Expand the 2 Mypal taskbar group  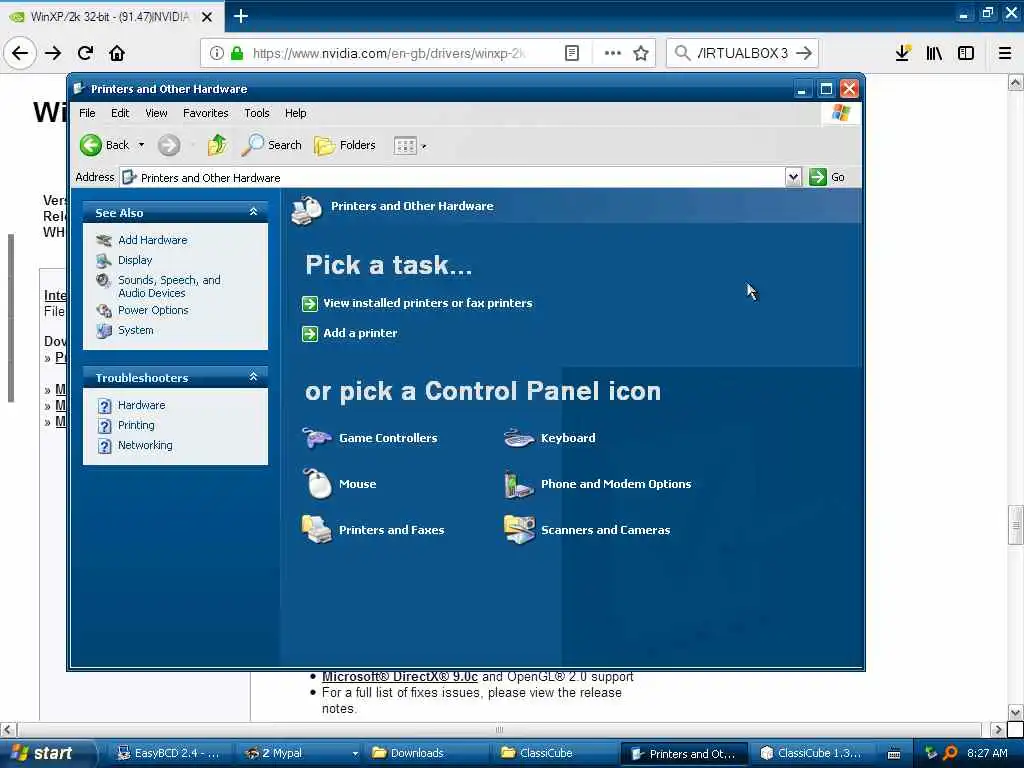point(355,754)
